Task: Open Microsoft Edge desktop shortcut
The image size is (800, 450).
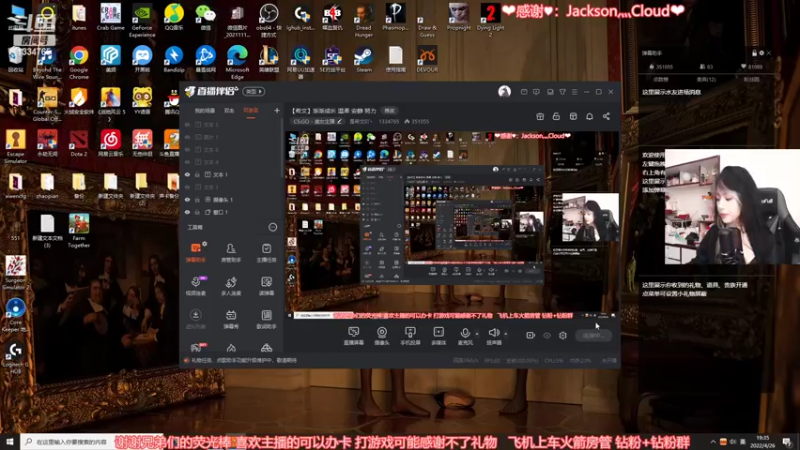Action: click(x=237, y=62)
